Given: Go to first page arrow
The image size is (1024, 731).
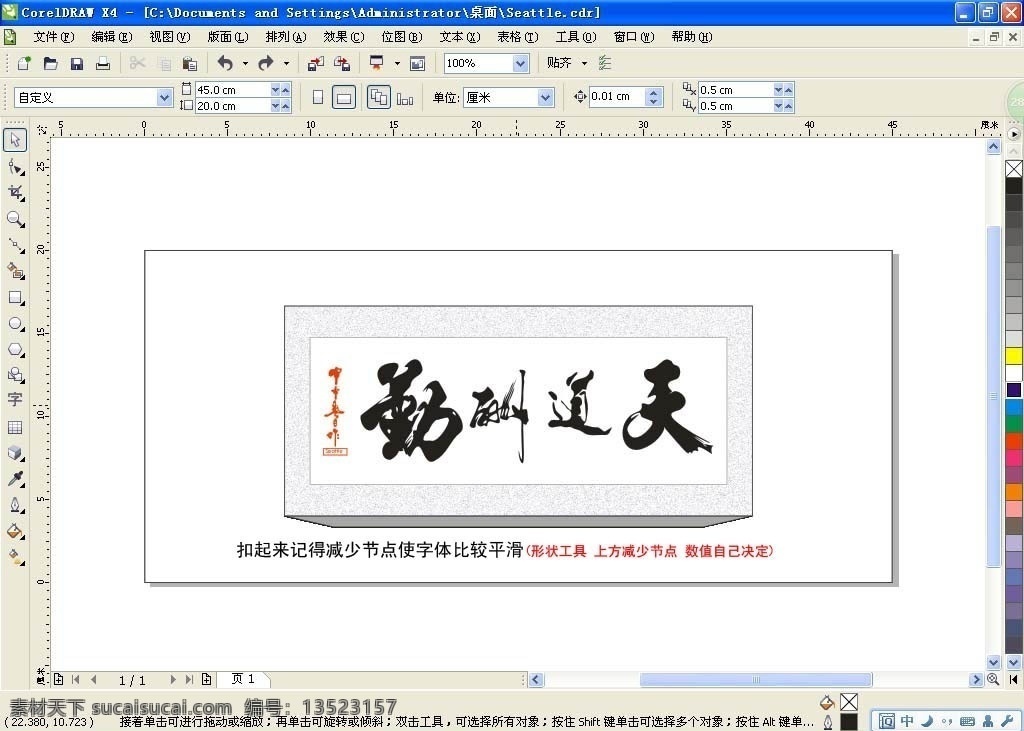Looking at the screenshot, I should (76, 680).
